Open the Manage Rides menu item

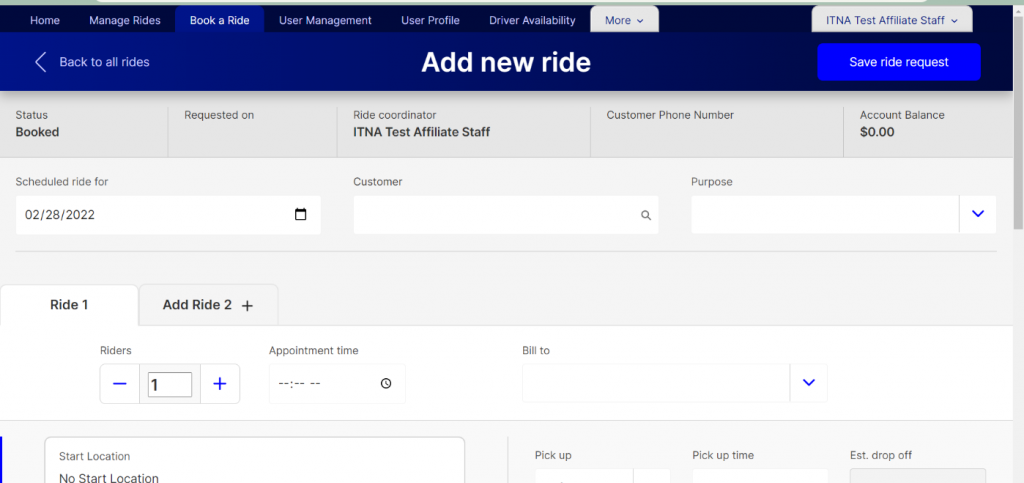pyautogui.click(x=124, y=20)
